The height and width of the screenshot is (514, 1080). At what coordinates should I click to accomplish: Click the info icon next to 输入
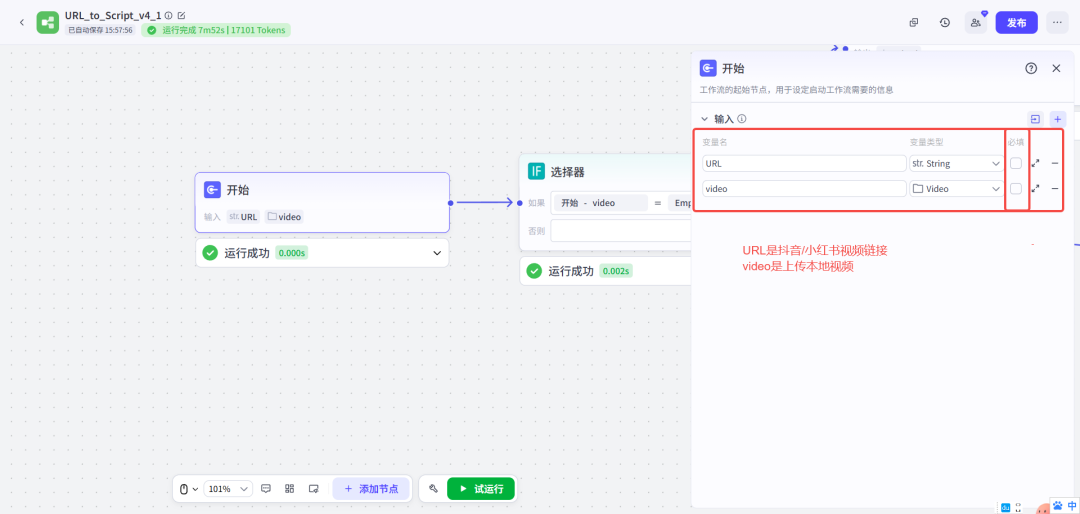[742, 119]
